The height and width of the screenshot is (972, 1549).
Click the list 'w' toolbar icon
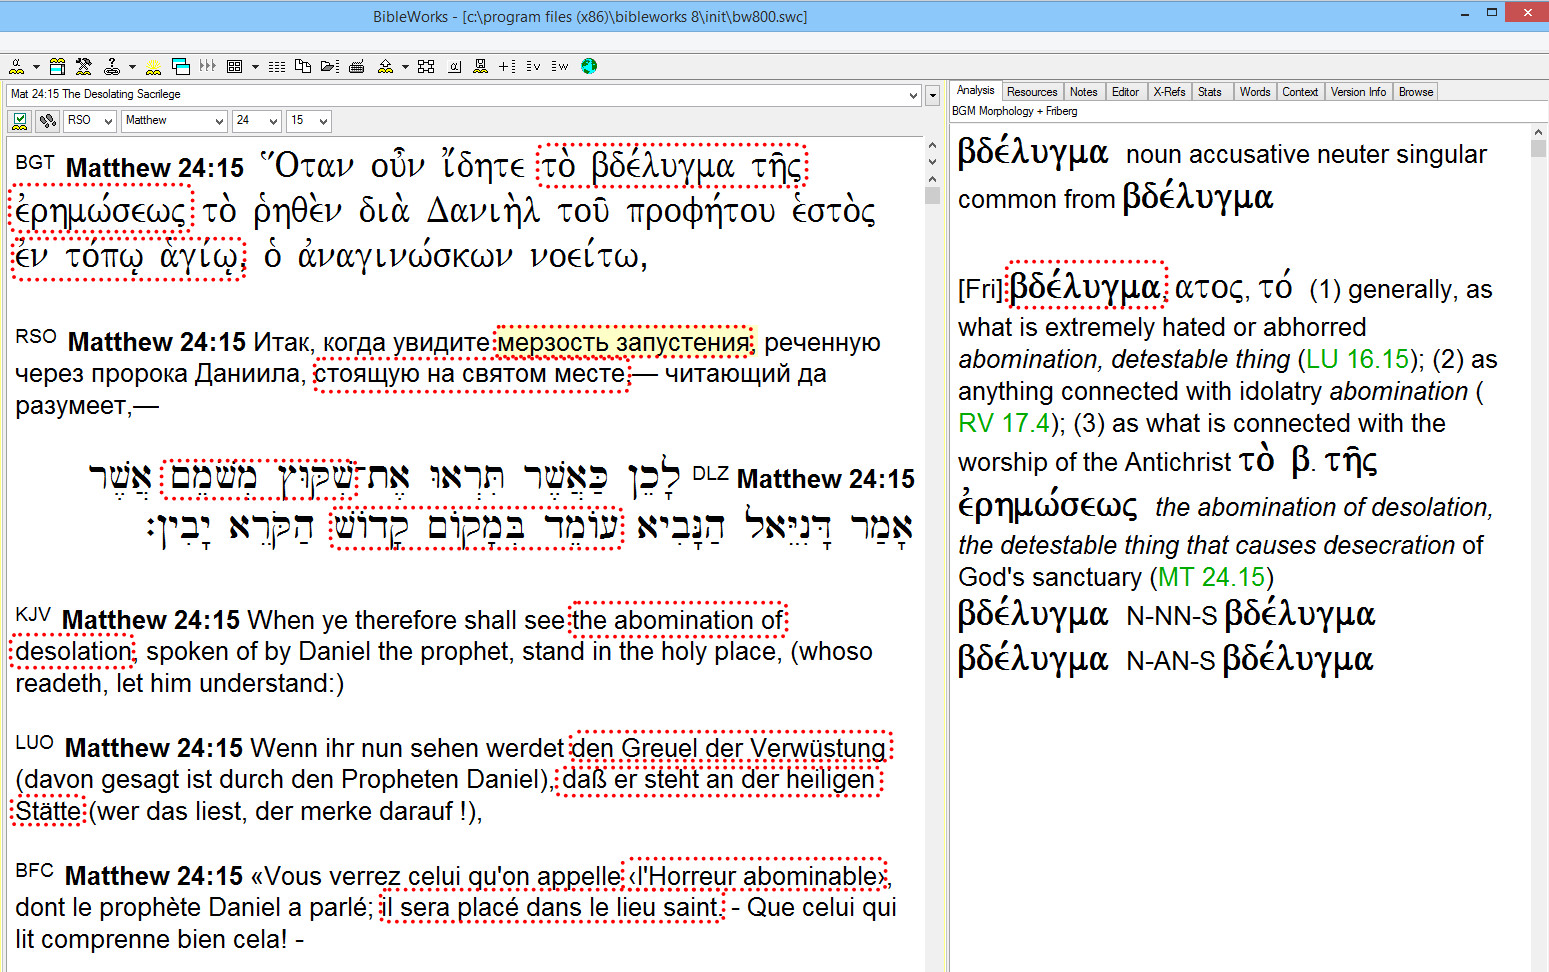click(x=560, y=66)
